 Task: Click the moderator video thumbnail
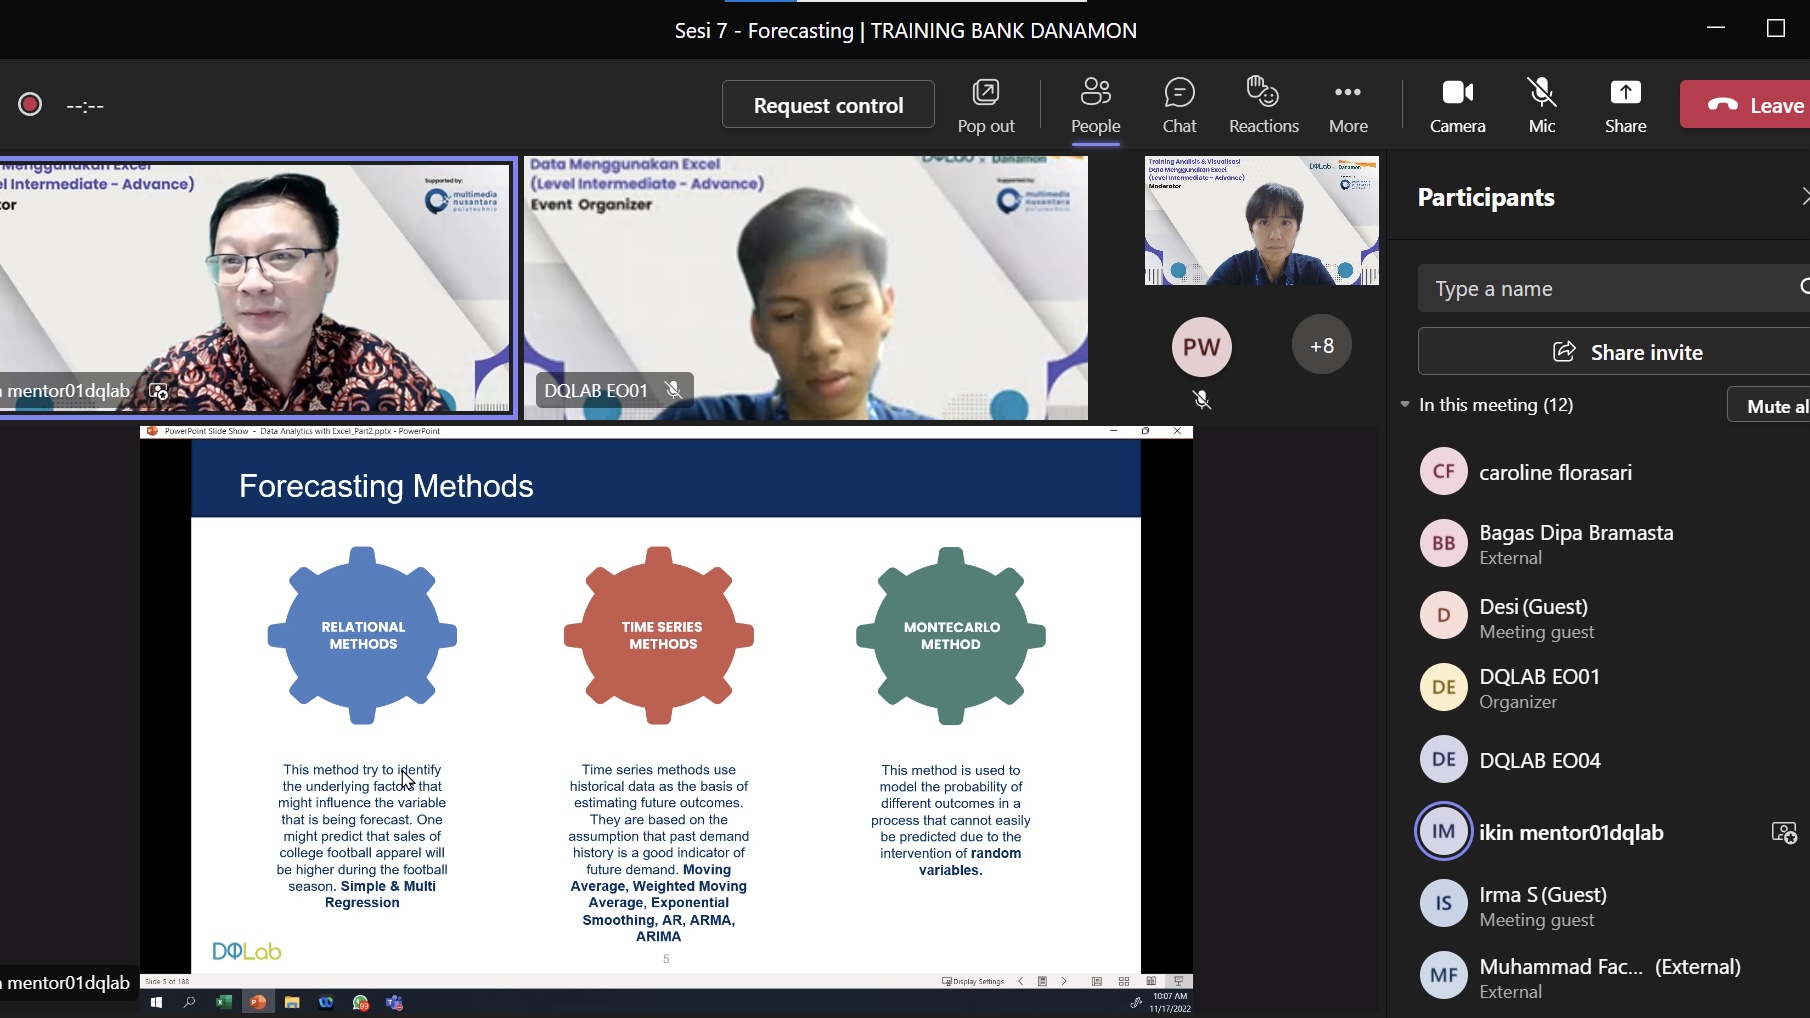tap(1261, 221)
